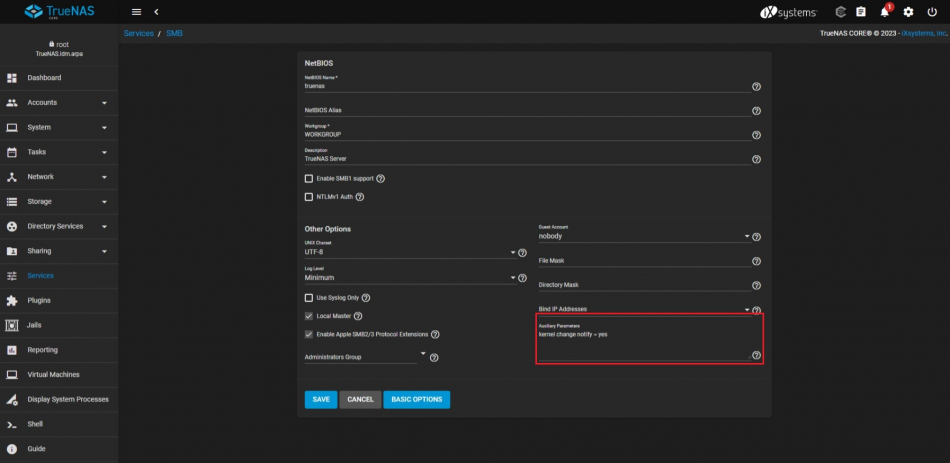This screenshot has height=463, width=950.
Task: Click the SAVE button
Action: coord(321,399)
